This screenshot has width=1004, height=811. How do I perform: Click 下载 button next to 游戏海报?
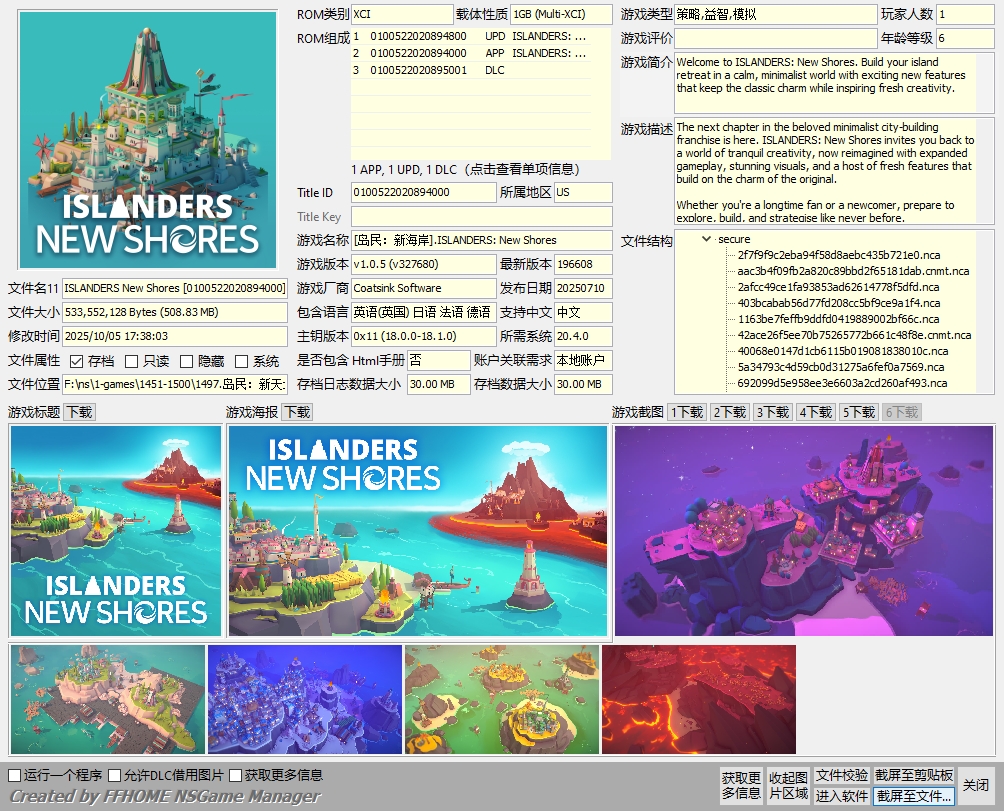coord(297,412)
